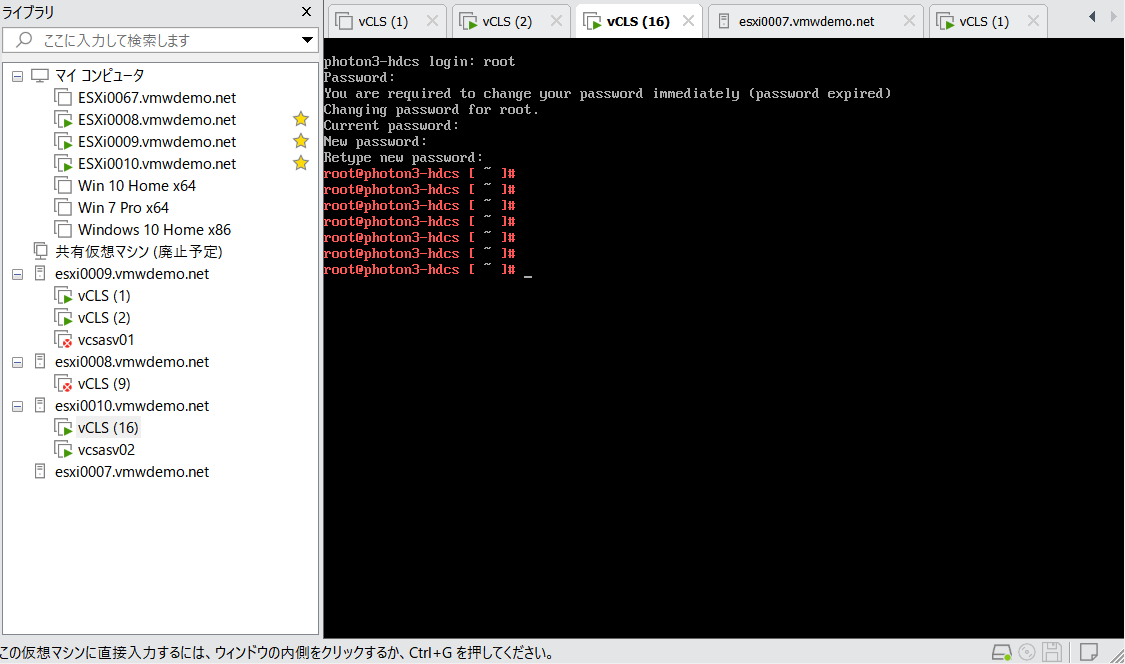Click the ライブラリ panel title
1125x664 pixels.
coord(27,12)
